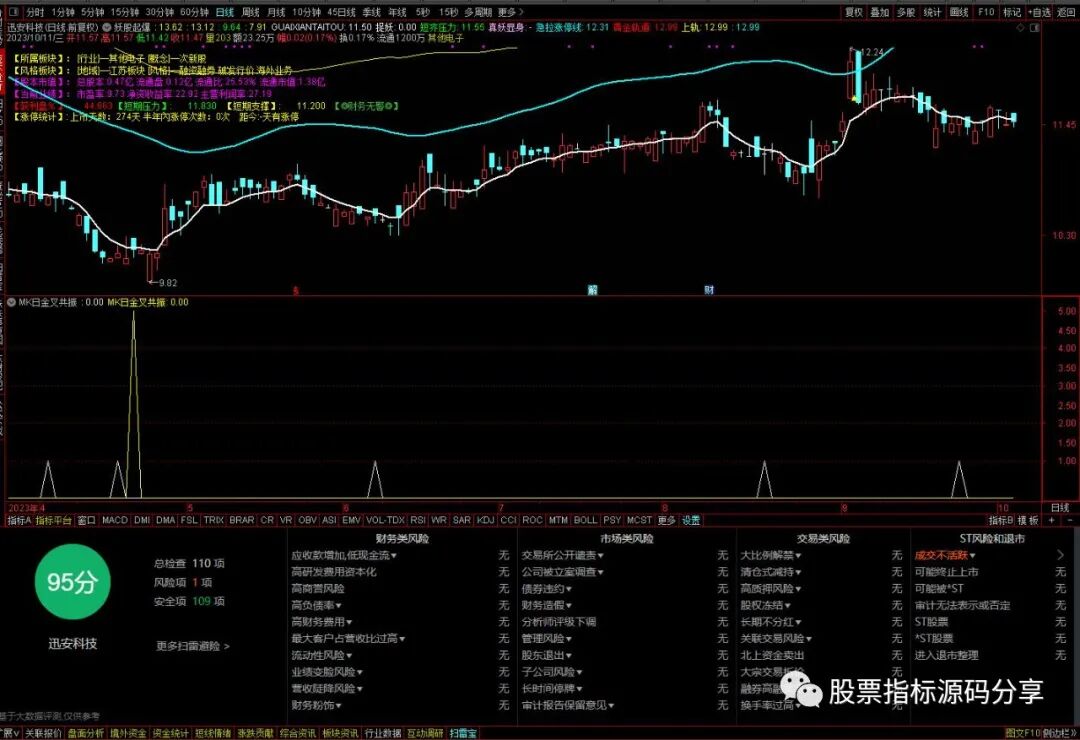This screenshot has width=1080, height=740.
Task: Open the 行业数据 bottom tab
Action: pos(383,734)
